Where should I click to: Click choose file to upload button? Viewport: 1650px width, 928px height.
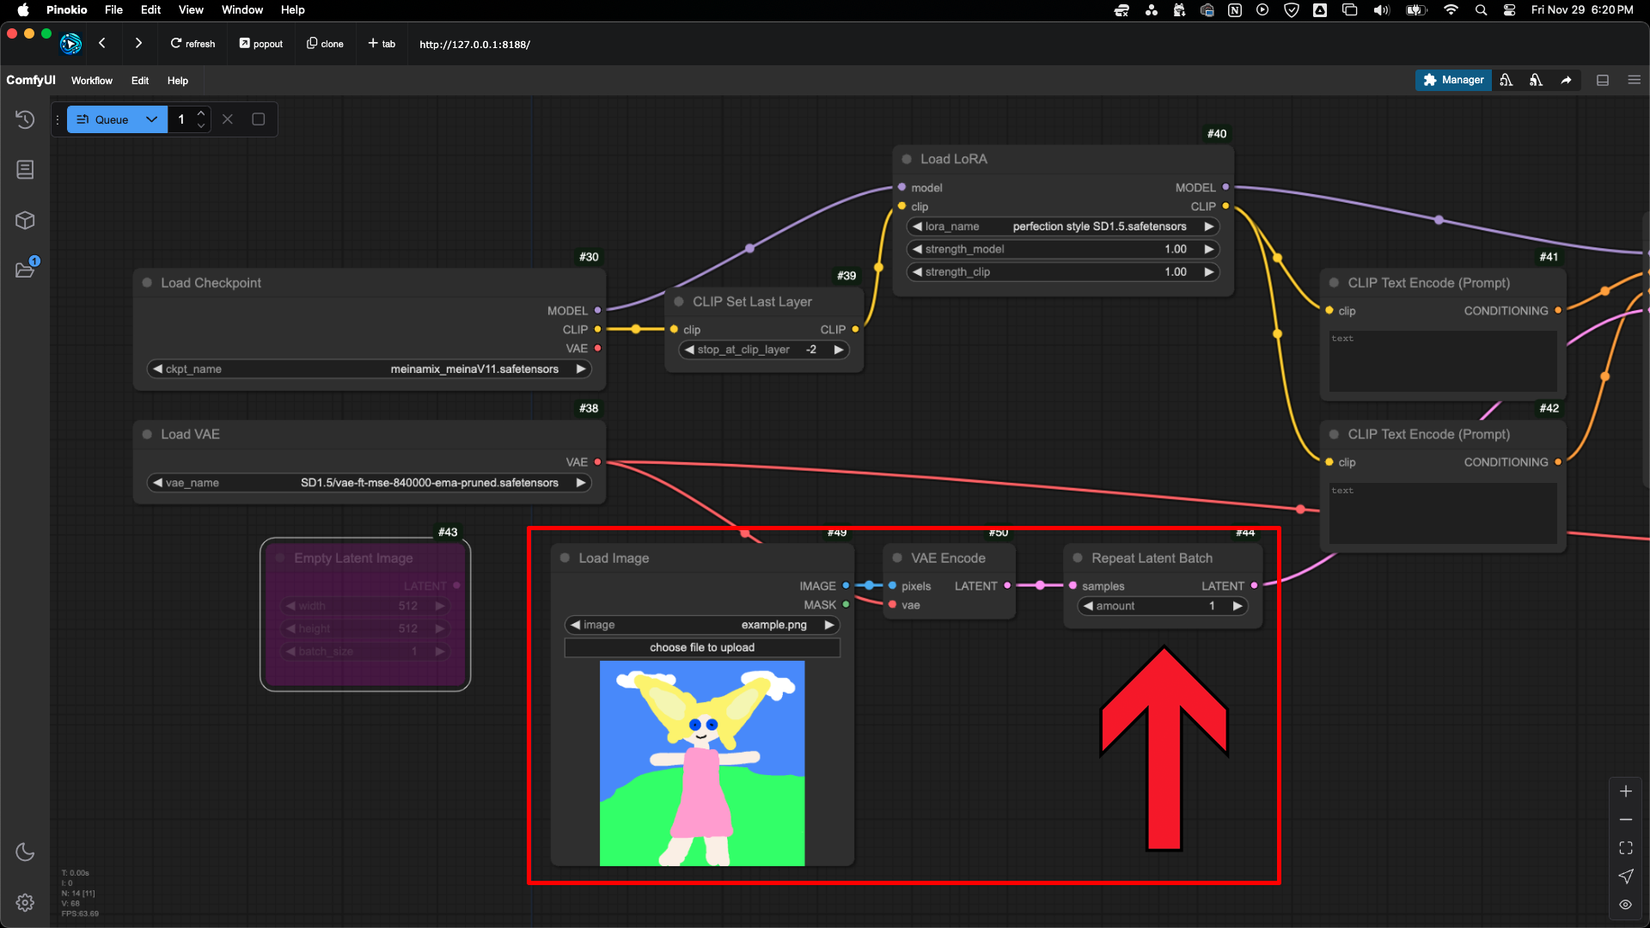(702, 648)
